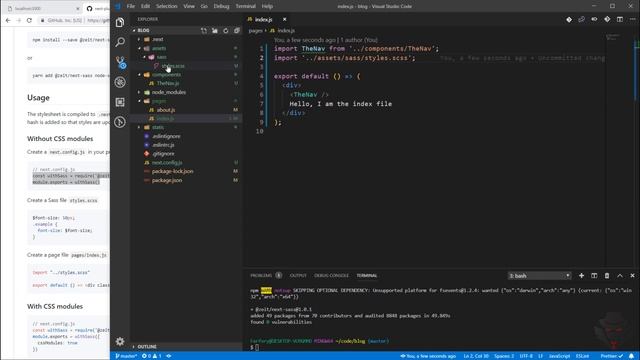Viewport: 640px width, 360px height.
Task: Open the Source Control view
Action: (120, 62)
